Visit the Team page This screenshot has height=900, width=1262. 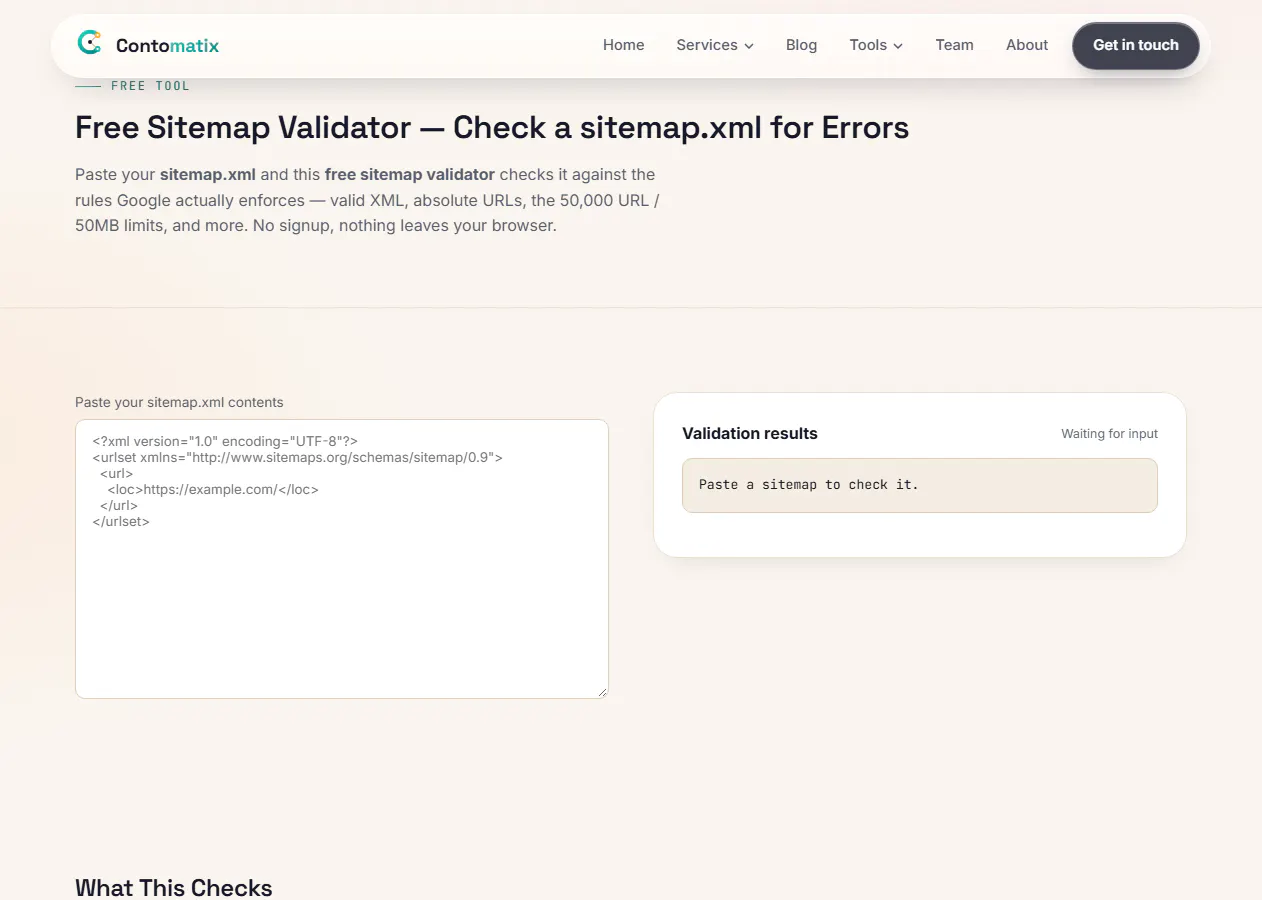click(x=954, y=45)
